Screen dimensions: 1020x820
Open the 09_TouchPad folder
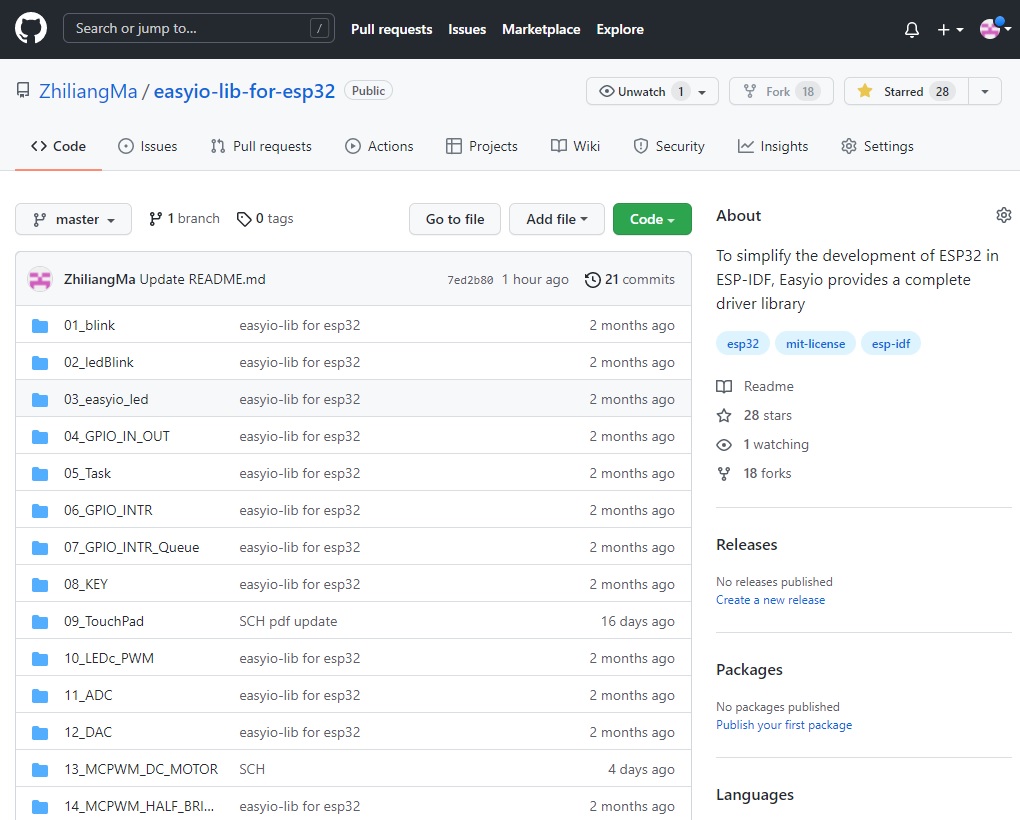pos(103,622)
